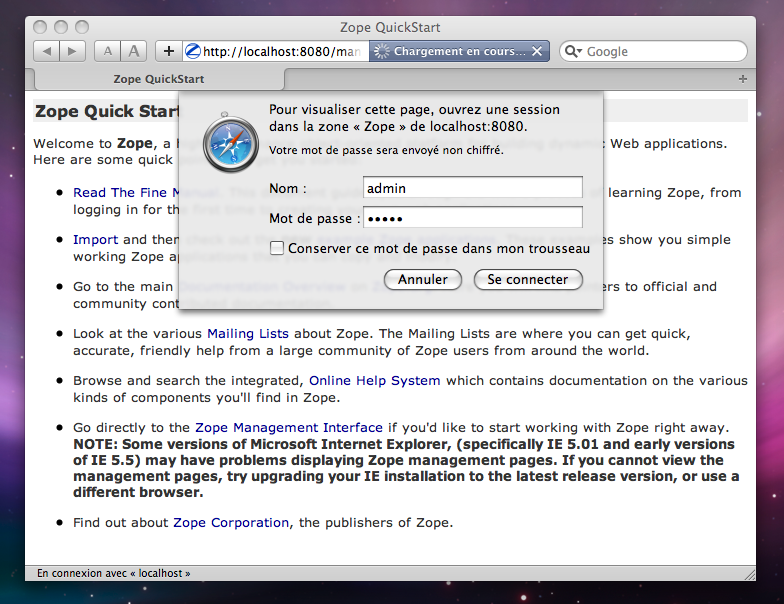Click the Safari compass icon in dialog
Viewport: 784px width, 604px height.
pos(230,144)
